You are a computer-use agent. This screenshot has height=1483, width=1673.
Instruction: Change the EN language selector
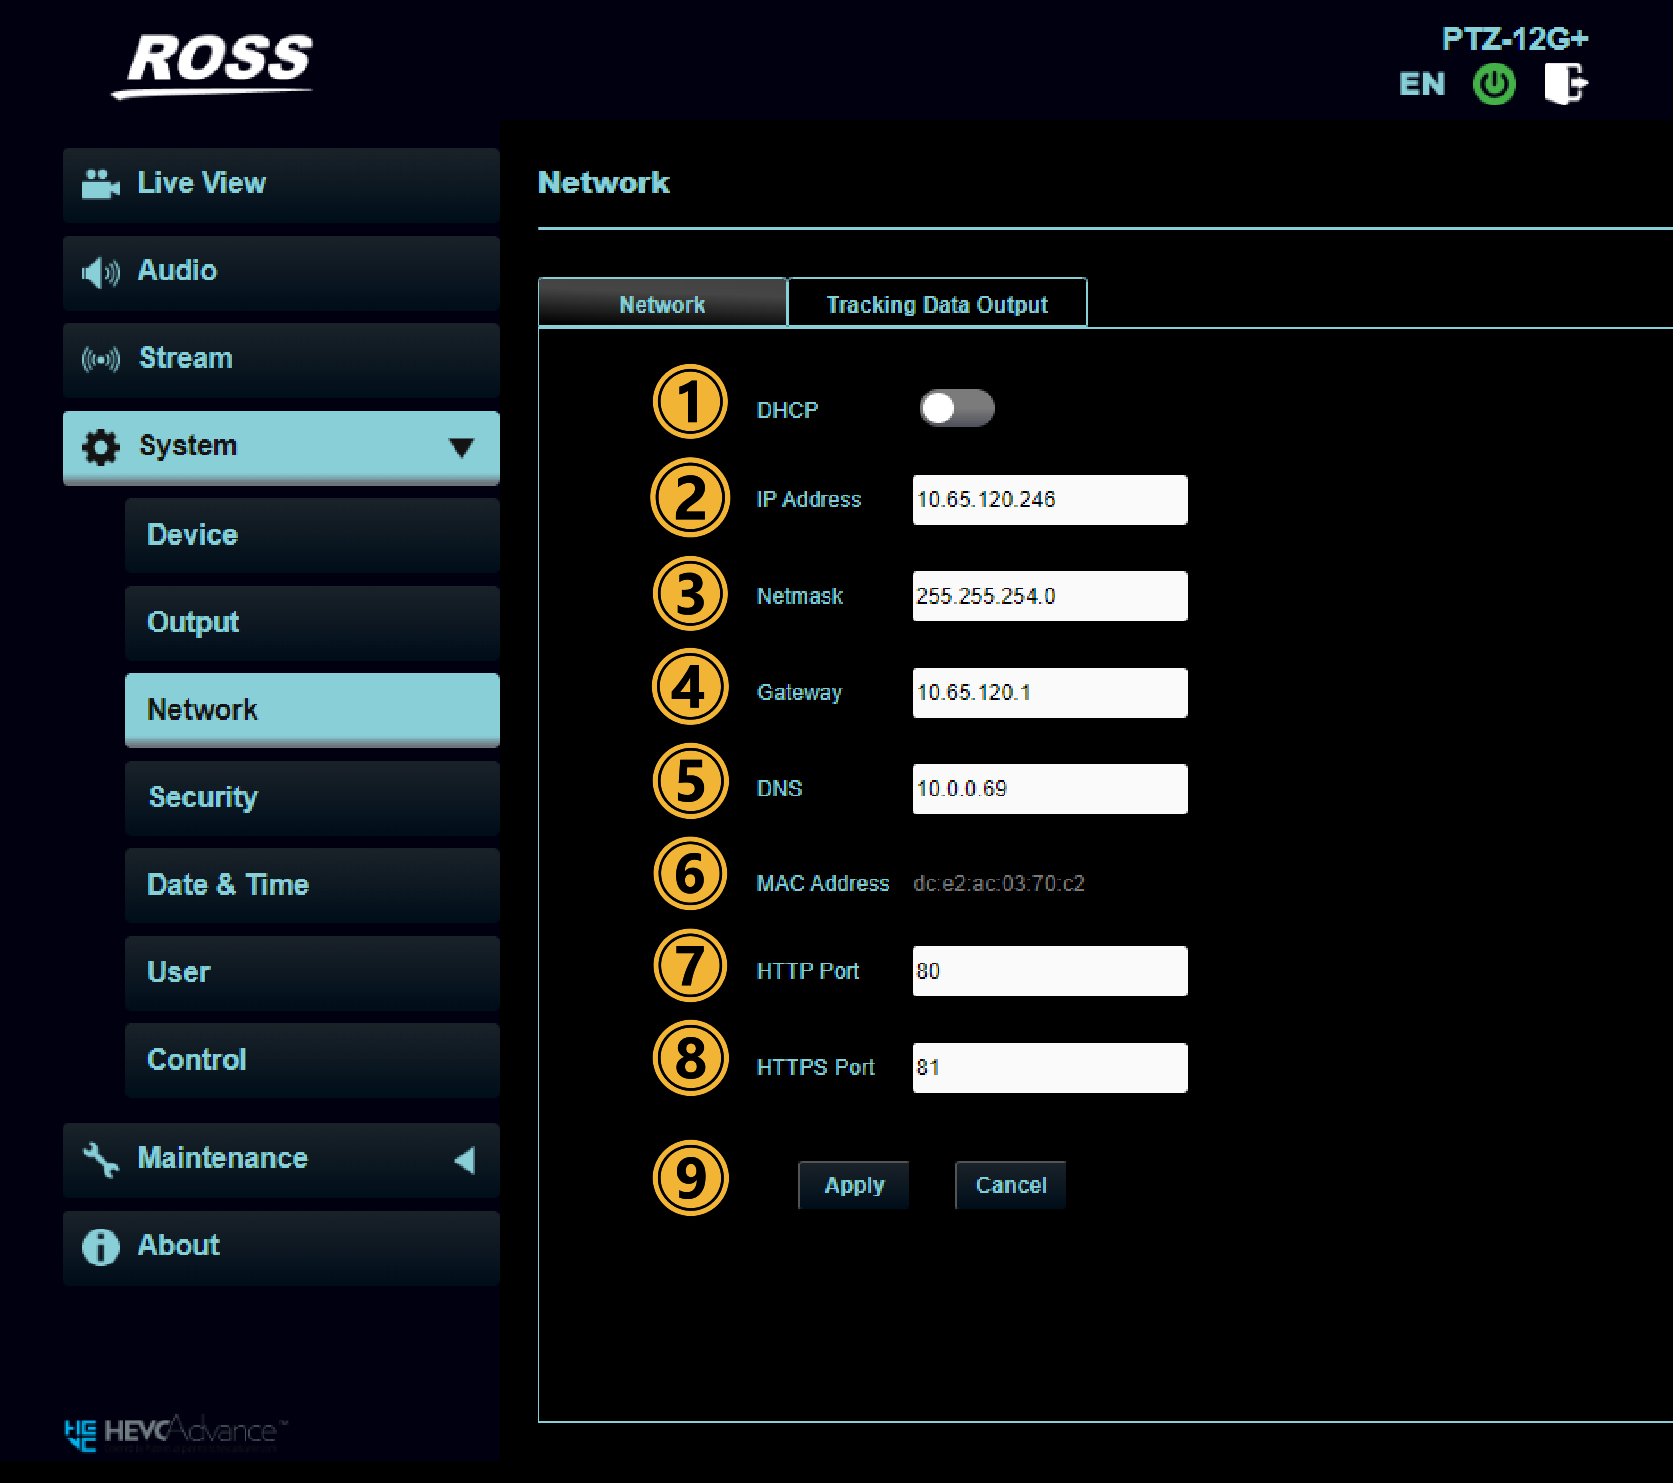[x=1421, y=84]
